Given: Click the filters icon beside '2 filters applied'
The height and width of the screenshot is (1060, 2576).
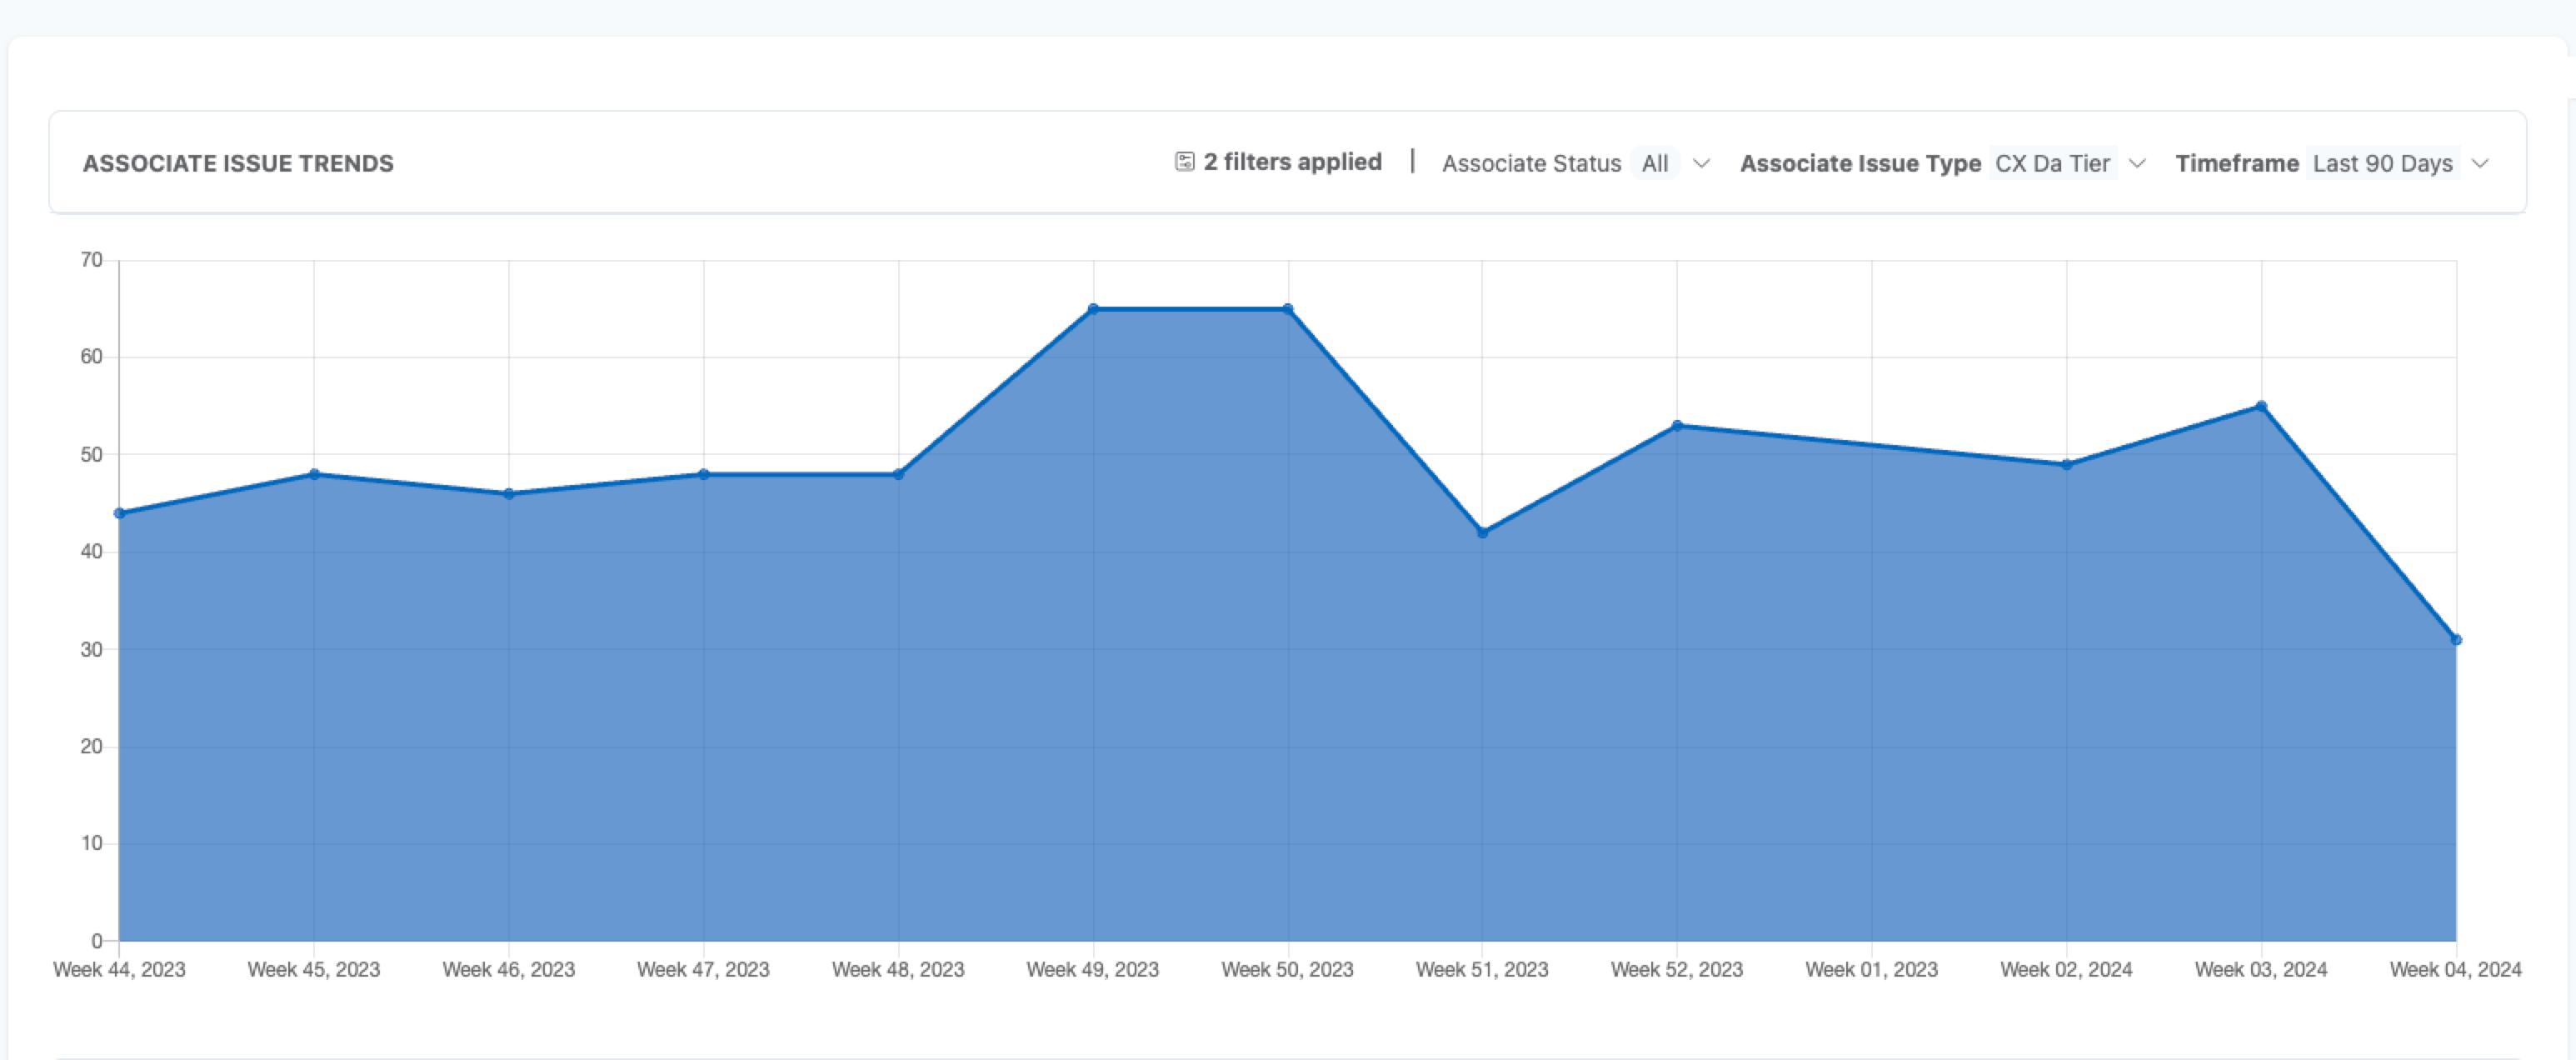Looking at the screenshot, I should click(x=1184, y=162).
